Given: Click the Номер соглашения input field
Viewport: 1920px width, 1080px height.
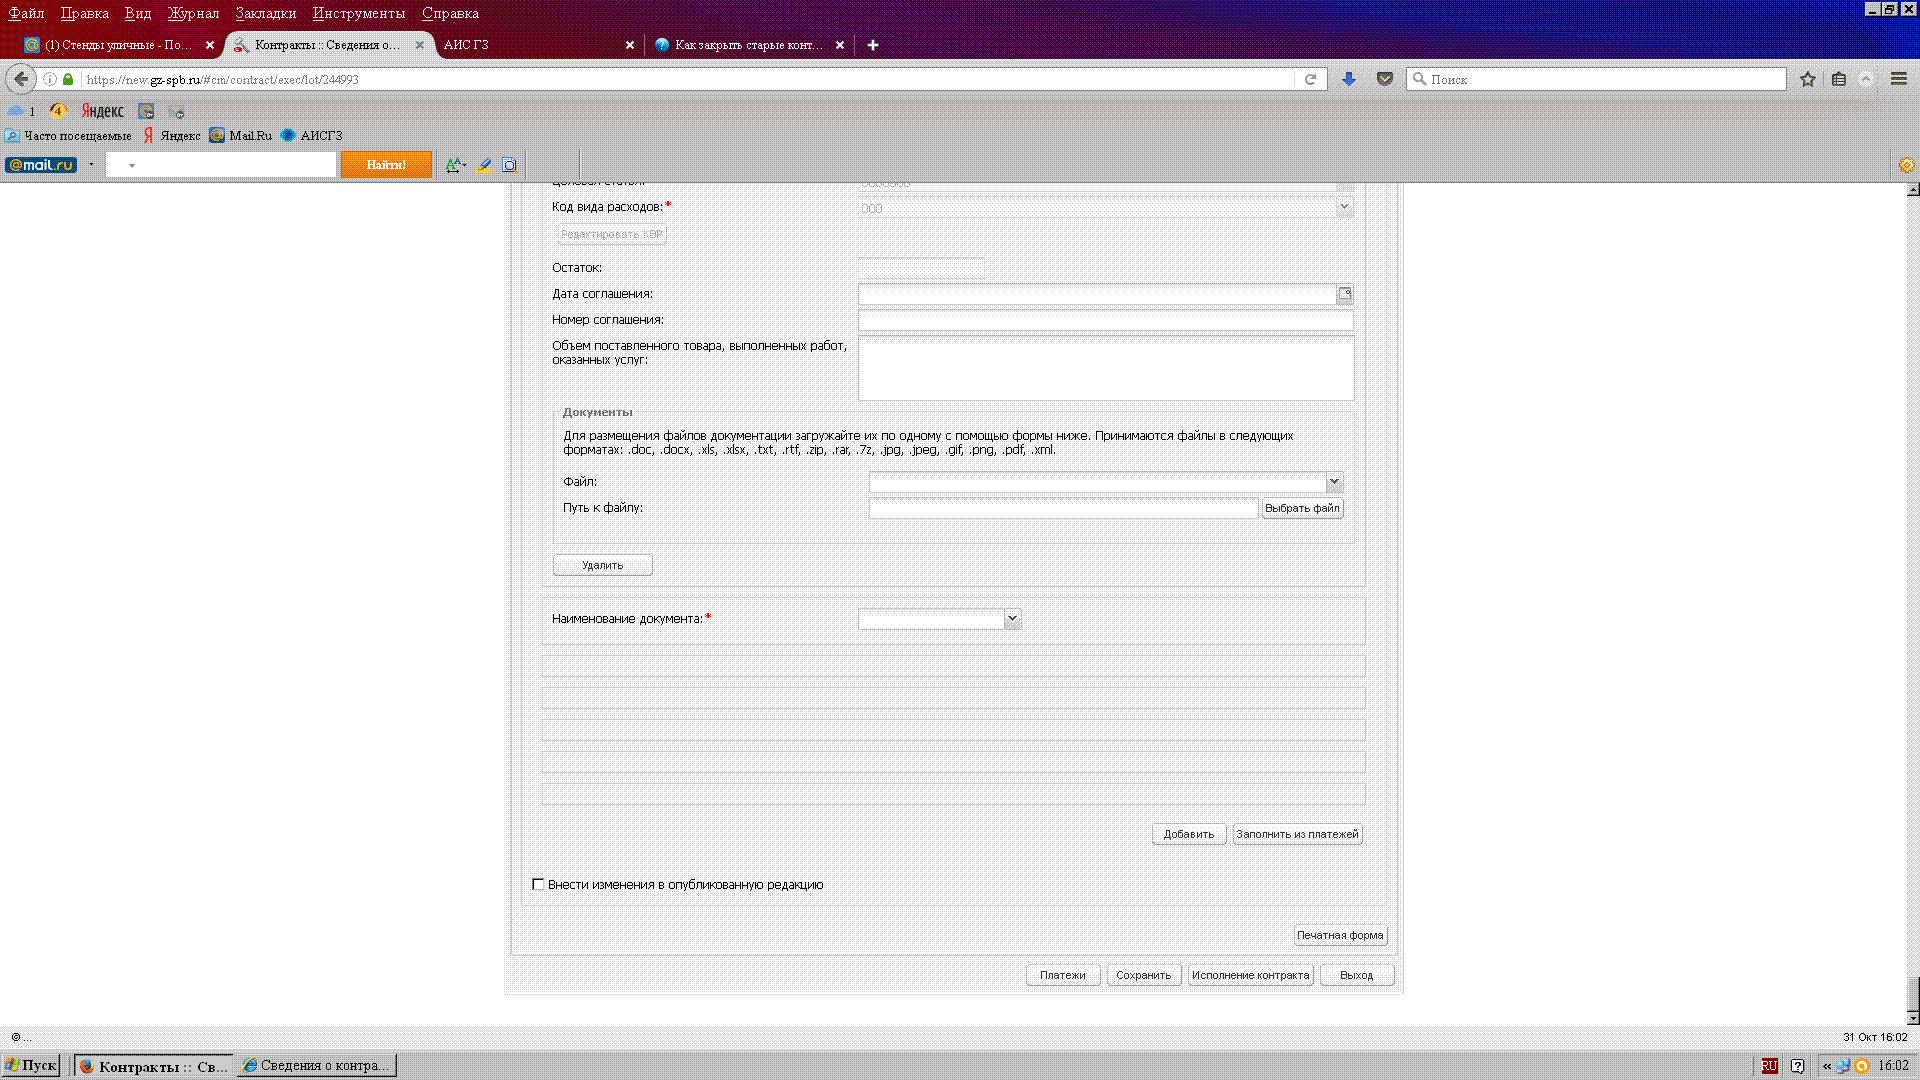Looking at the screenshot, I should 1105,320.
